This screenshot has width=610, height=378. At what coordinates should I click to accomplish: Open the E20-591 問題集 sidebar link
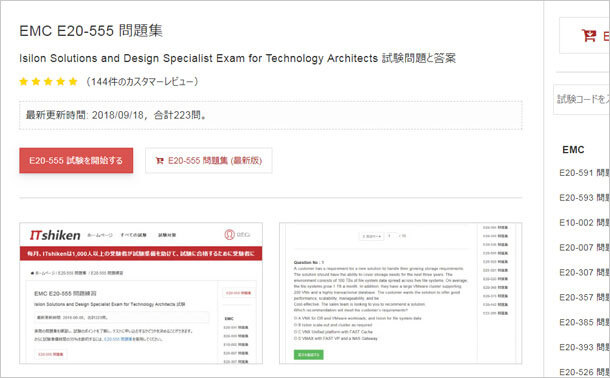point(584,173)
